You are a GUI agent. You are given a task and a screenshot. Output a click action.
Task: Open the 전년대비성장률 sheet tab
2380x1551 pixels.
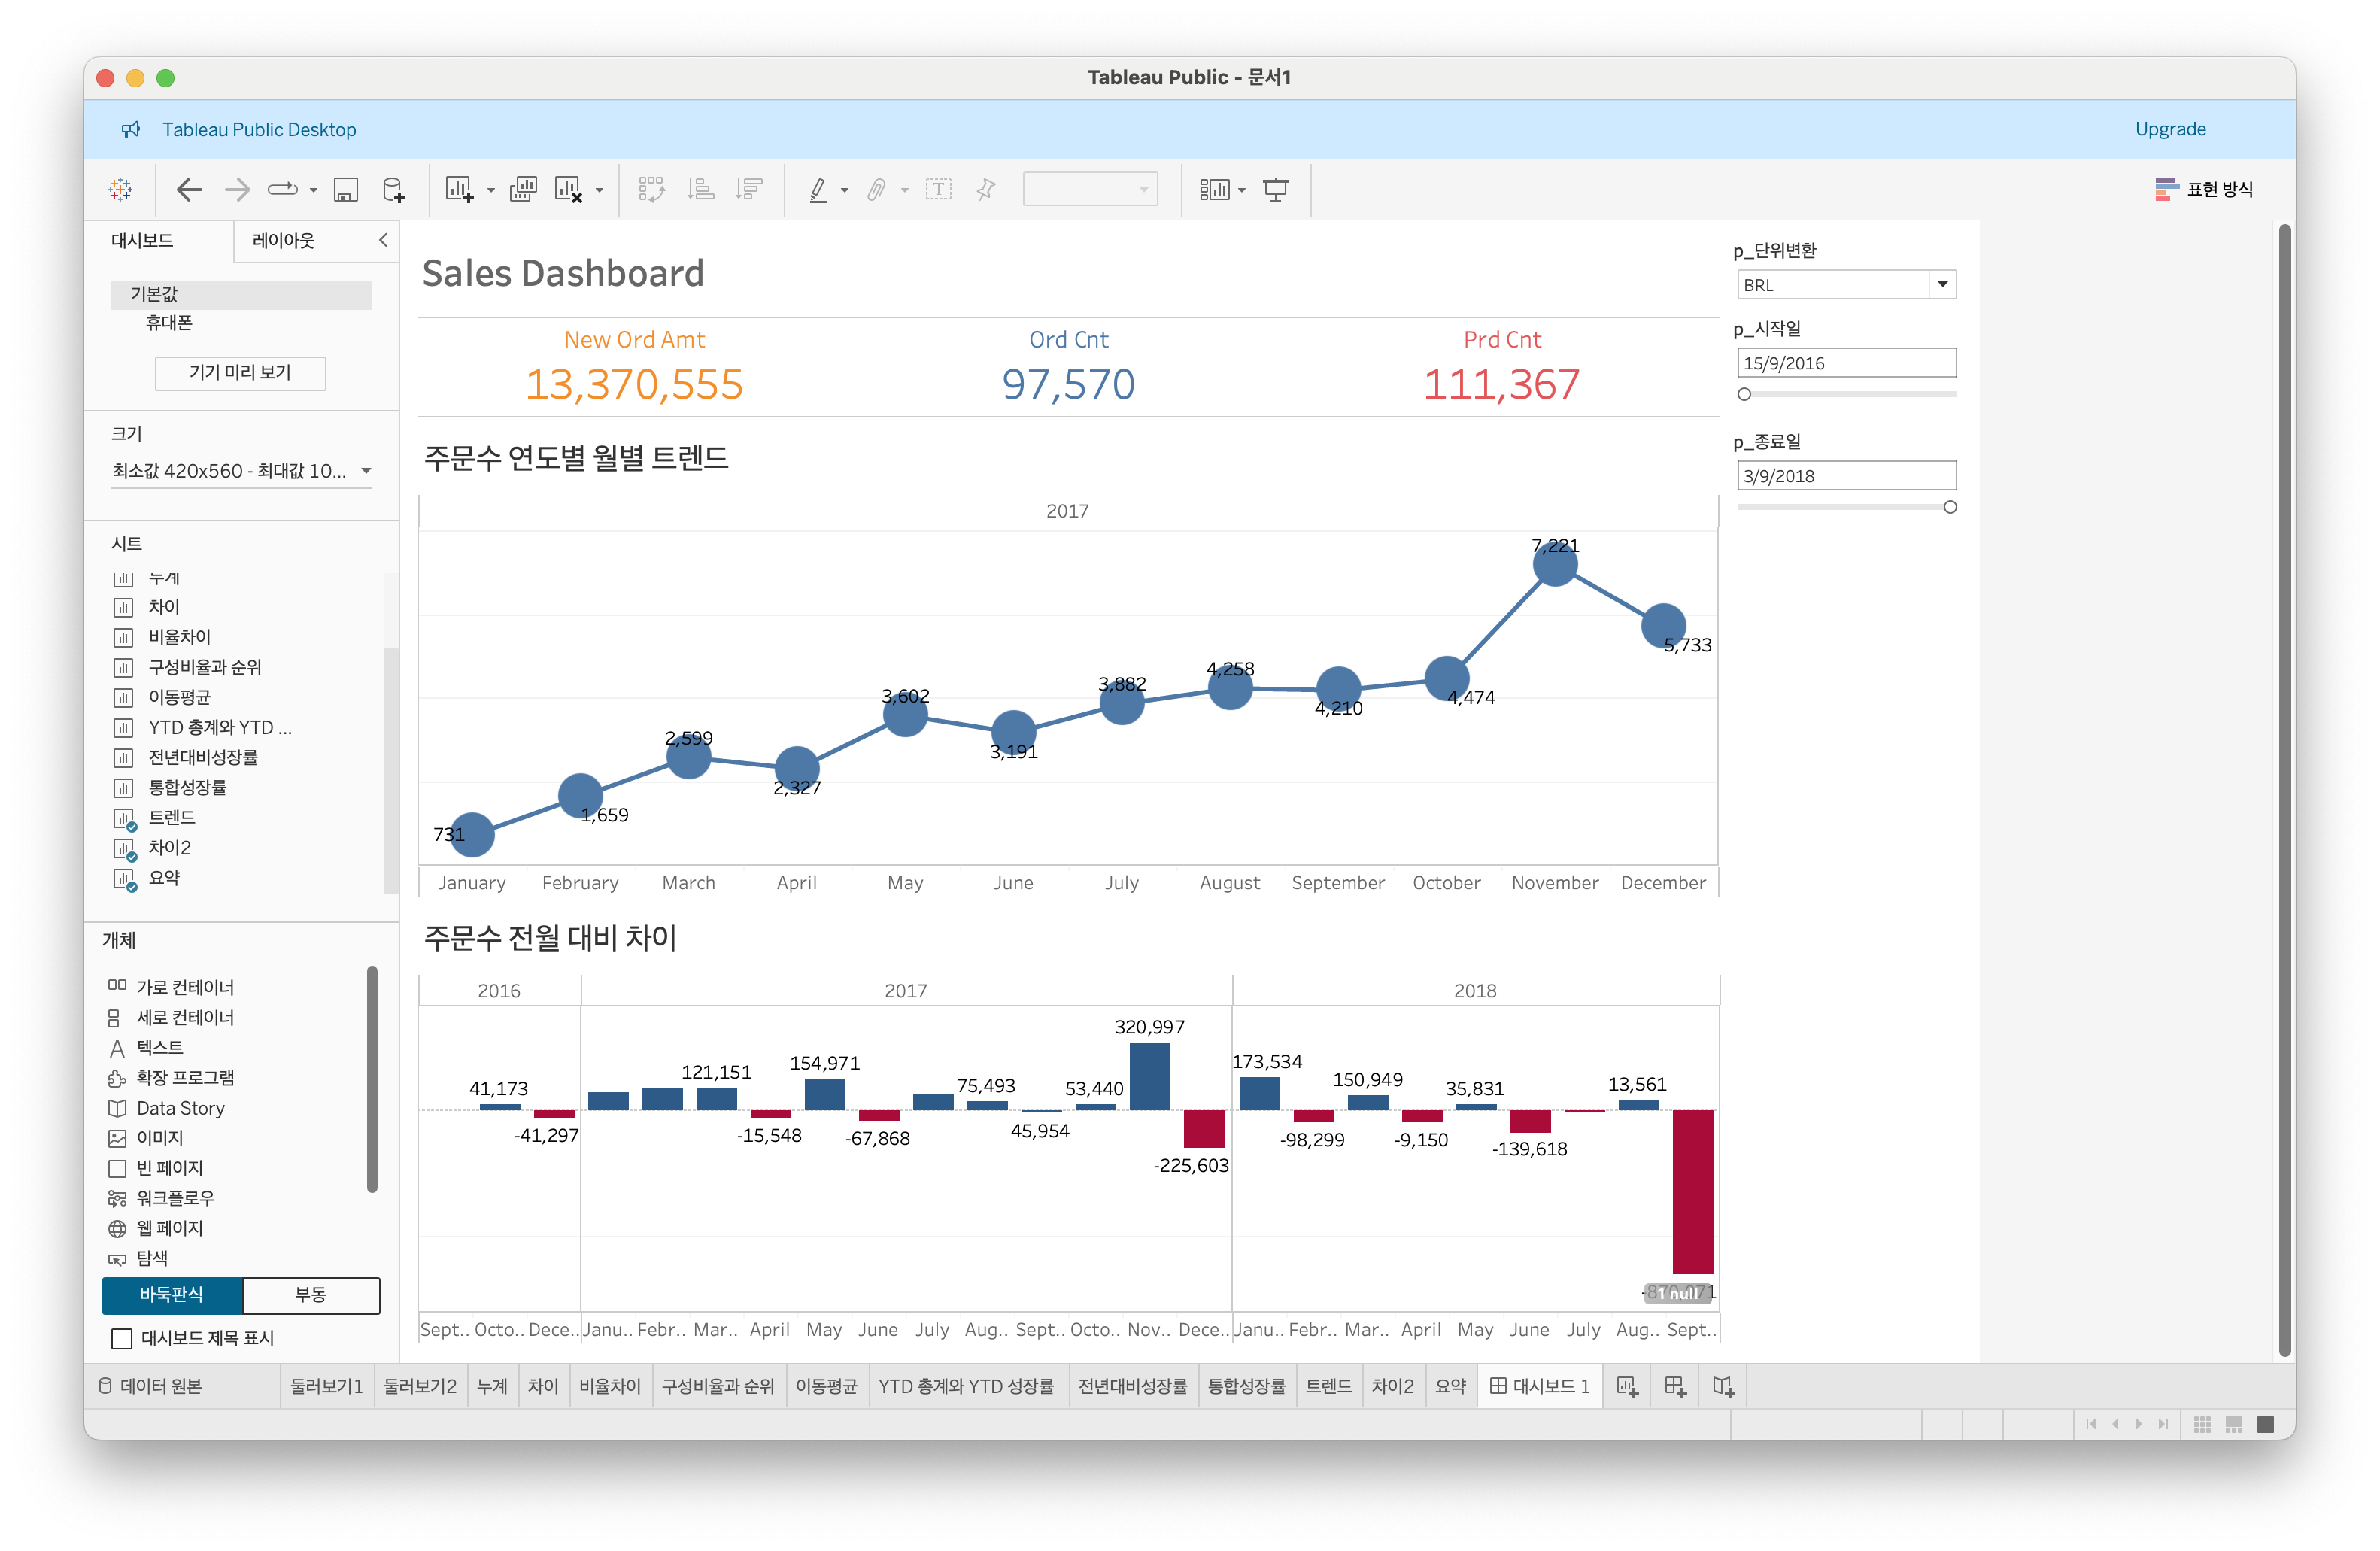[1132, 1386]
